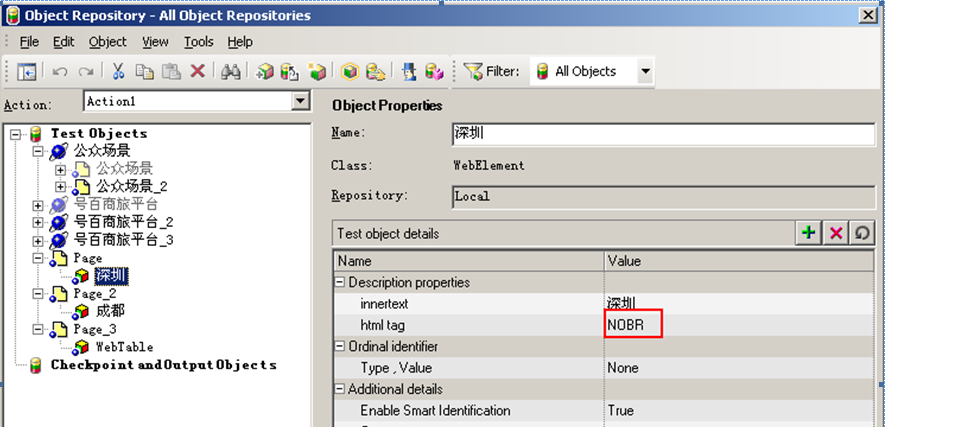954x427 pixels.
Task: Click Define New Test Object icon
Action: (316, 71)
